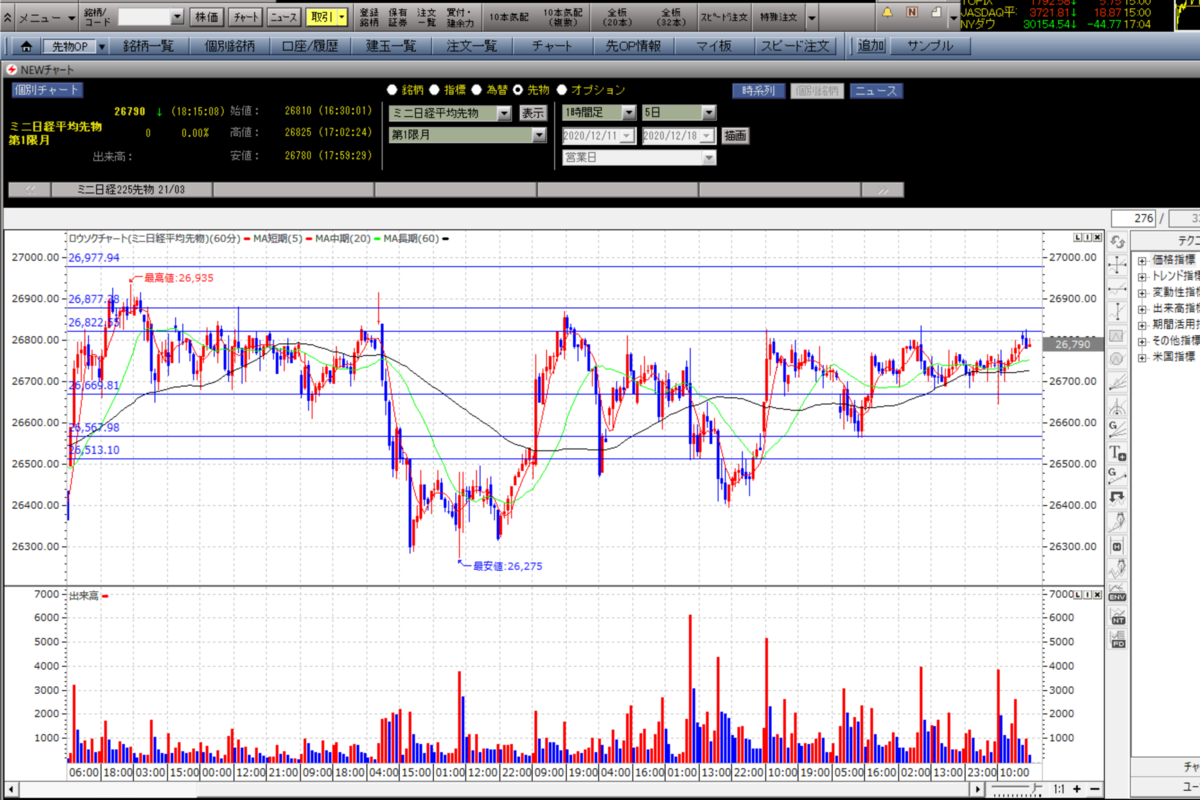
Task: Page the symbol tabs right with the >> arrow
Action: pos(882,189)
